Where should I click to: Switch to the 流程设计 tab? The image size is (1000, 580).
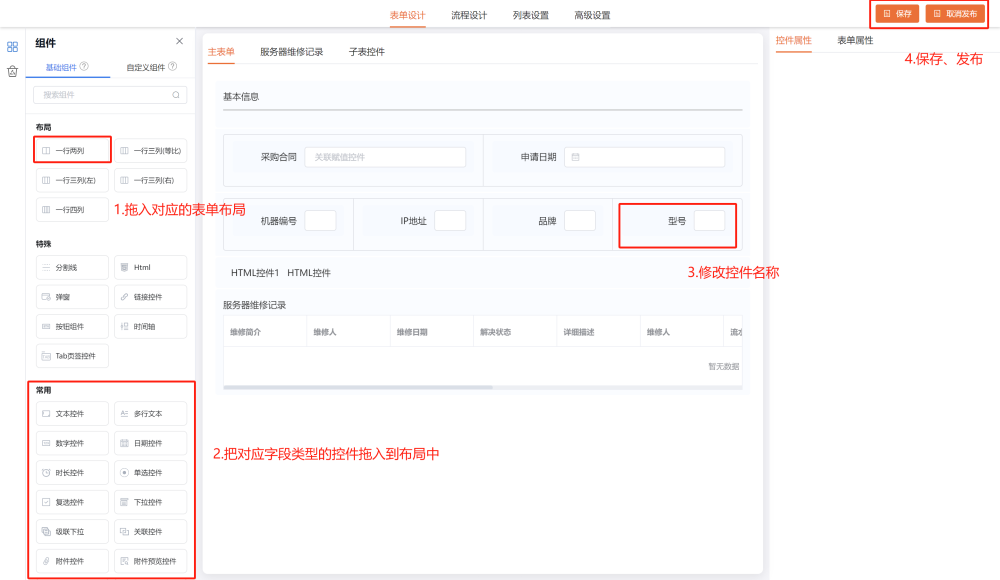[469, 15]
